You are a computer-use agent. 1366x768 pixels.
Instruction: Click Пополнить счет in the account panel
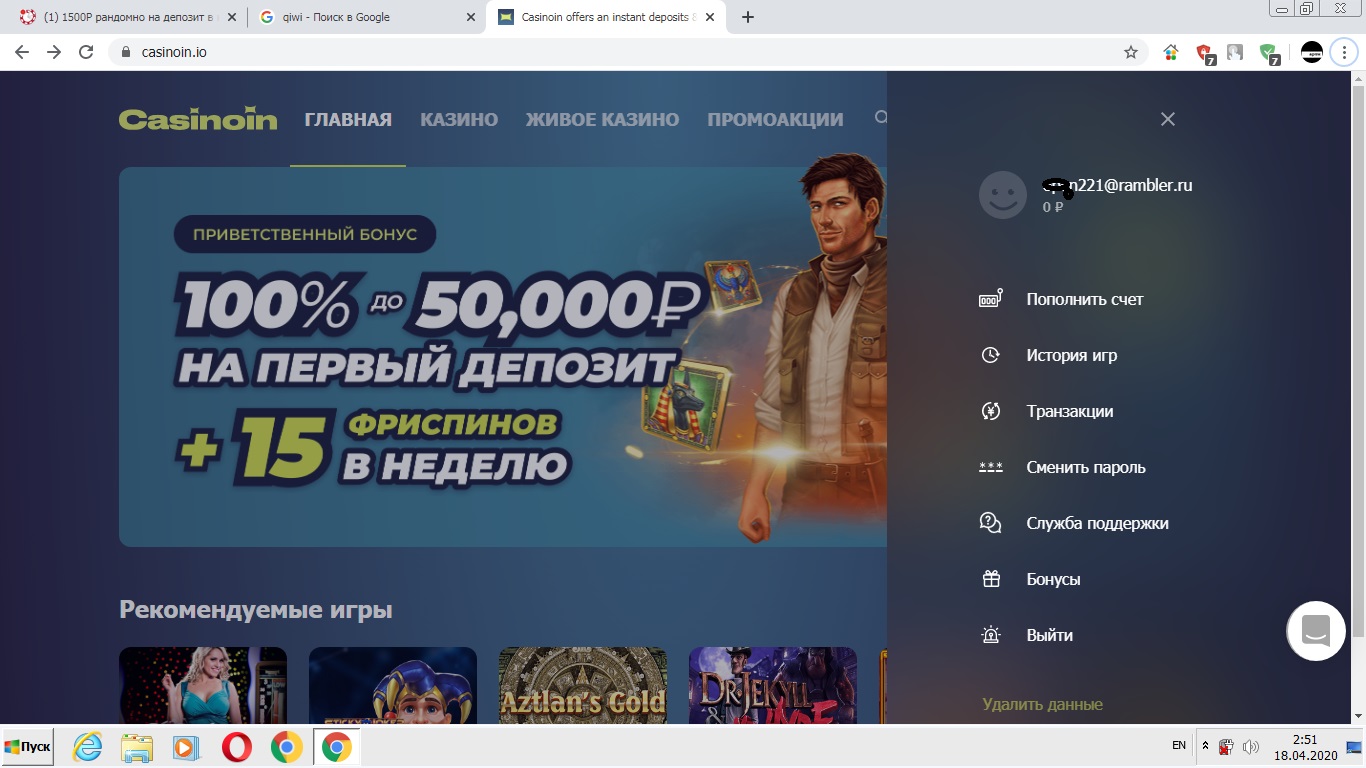(1085, 299)
